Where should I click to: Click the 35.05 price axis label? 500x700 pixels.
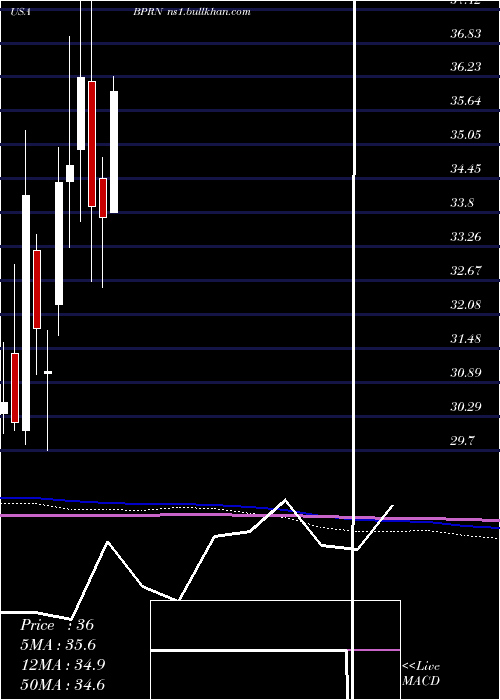[x=466, y=134]
